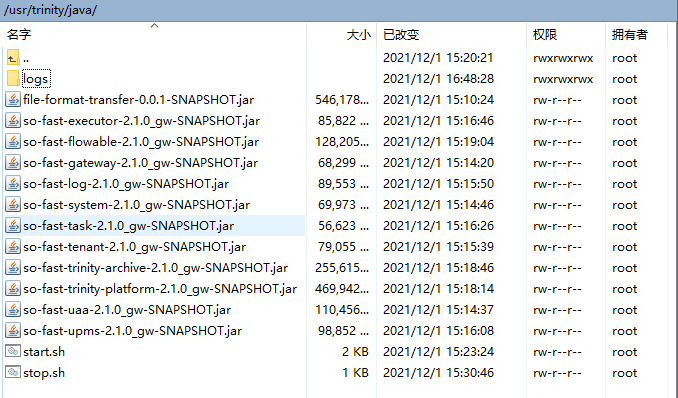Viewport: 678px width, 398px height.
Task: Click the date 2021/12/1 15:30:46
Action: (438, 373)
